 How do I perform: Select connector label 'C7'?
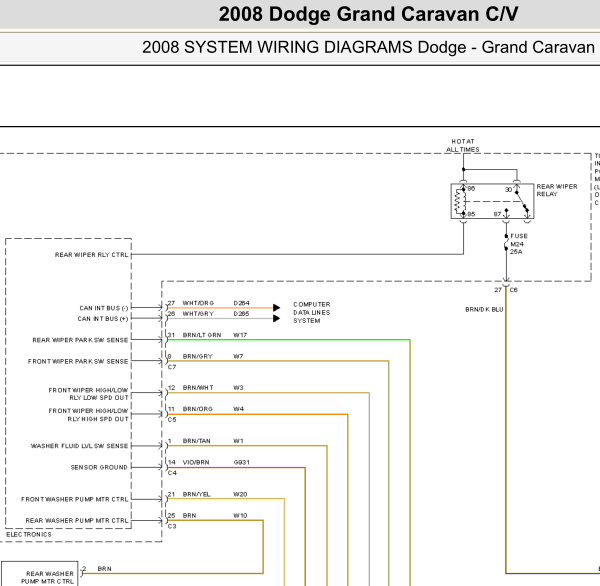click(x=172, y=367)
